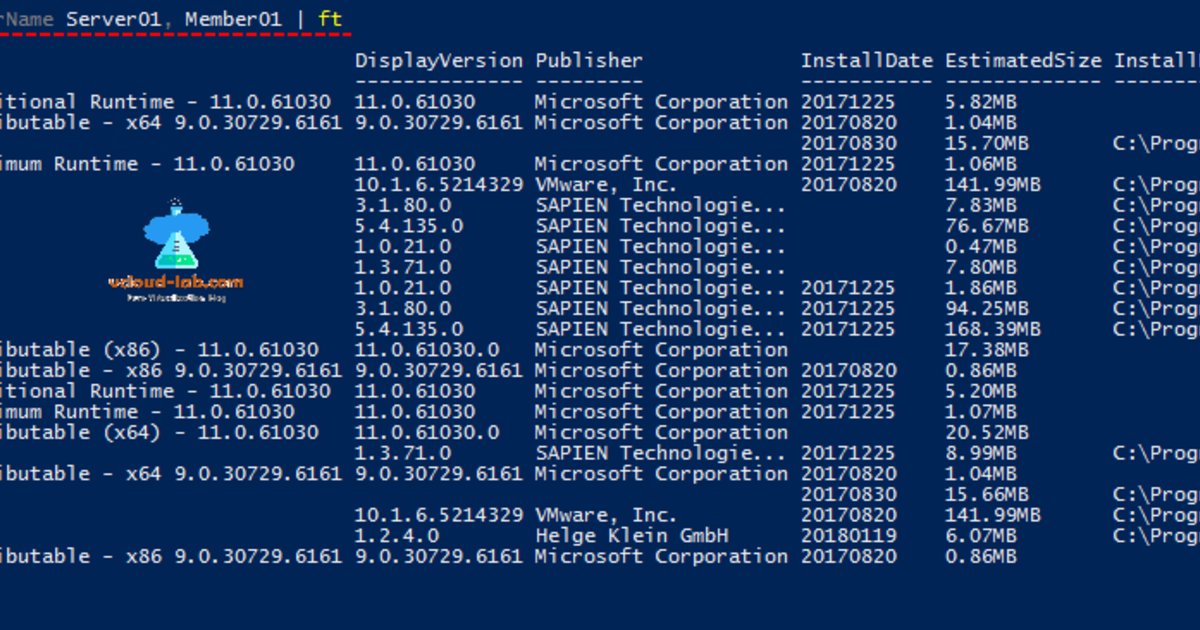Click "ibutable (x64) - 11.0.61030" name text
The image size is (1200, 630).
160,432
